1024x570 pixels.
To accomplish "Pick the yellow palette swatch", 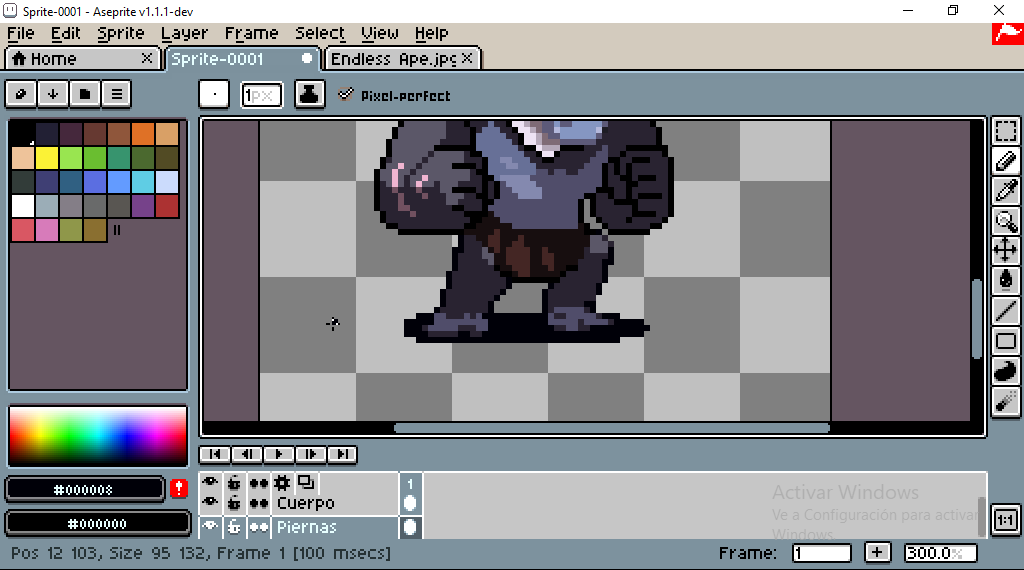I will pos(47,158).
